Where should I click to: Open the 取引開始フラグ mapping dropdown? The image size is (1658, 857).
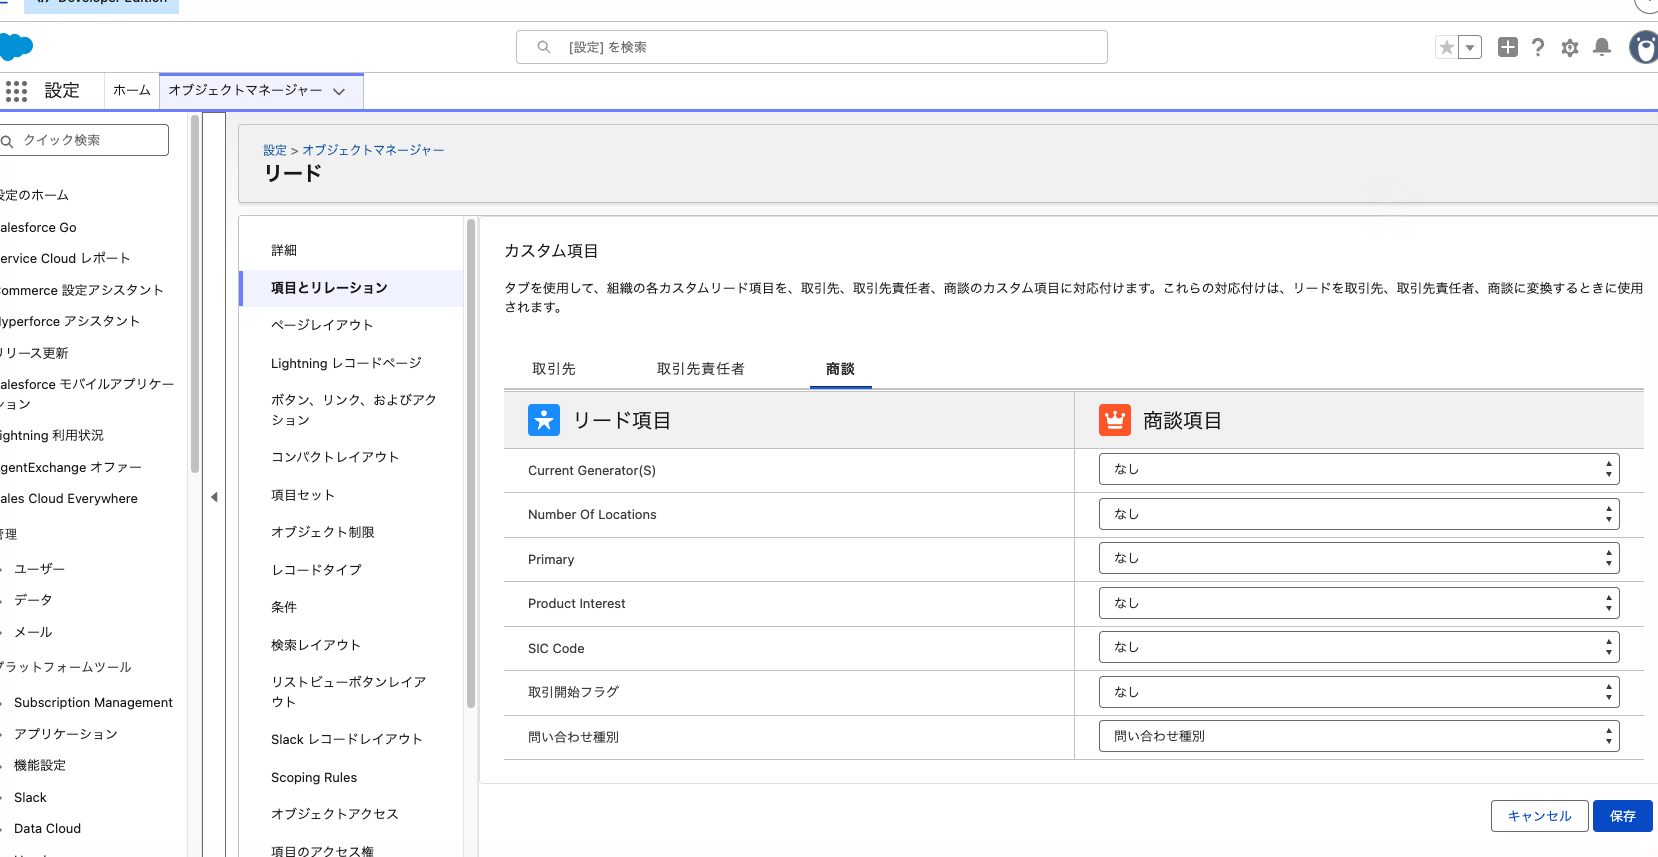(1359, 692)
